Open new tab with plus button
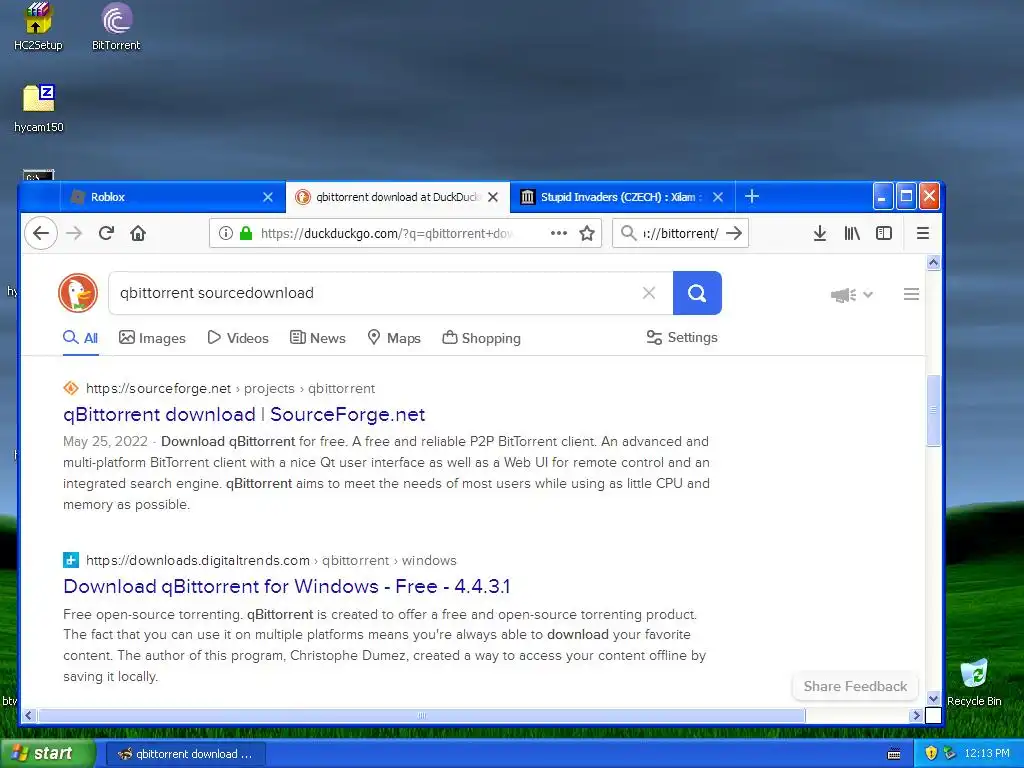 (x=752, y=197)
